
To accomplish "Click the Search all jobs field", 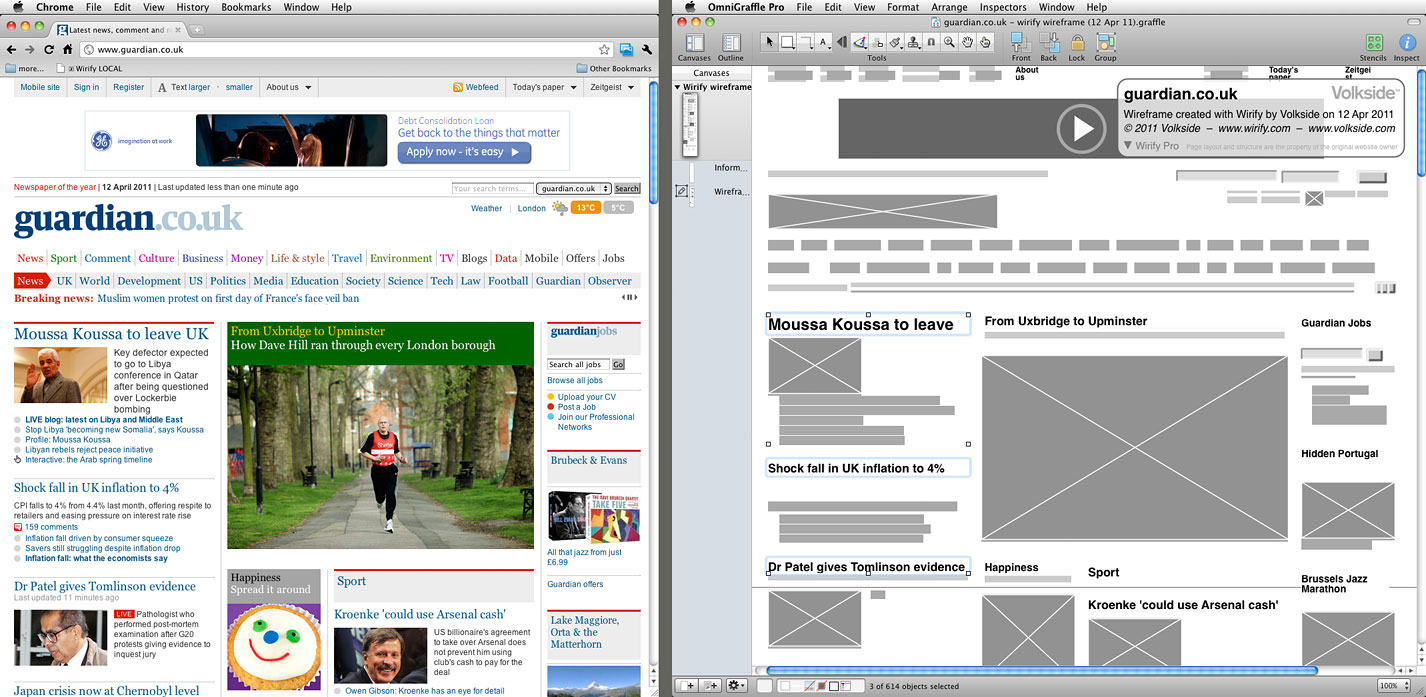I will click(x=578, y=365).
